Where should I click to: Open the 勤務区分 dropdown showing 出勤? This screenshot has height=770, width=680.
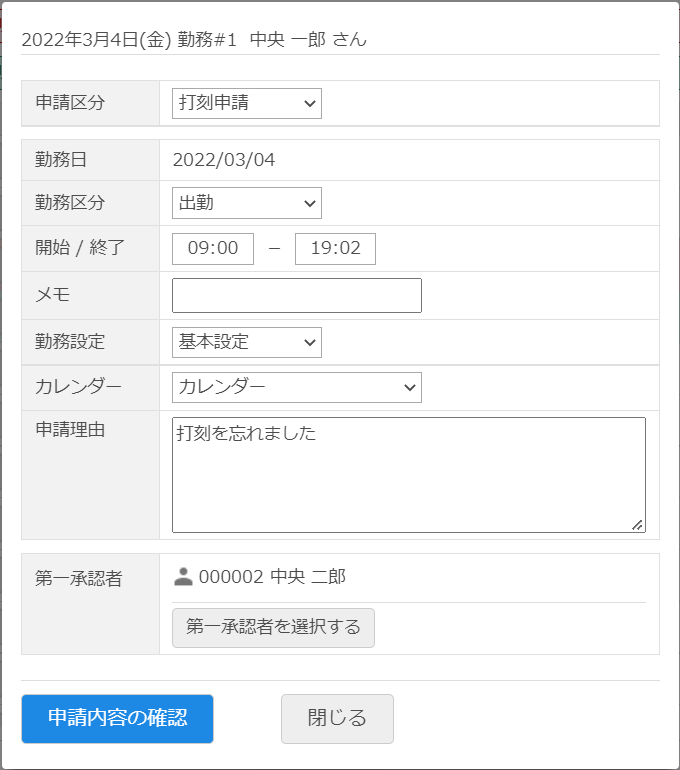click(246, 203)
